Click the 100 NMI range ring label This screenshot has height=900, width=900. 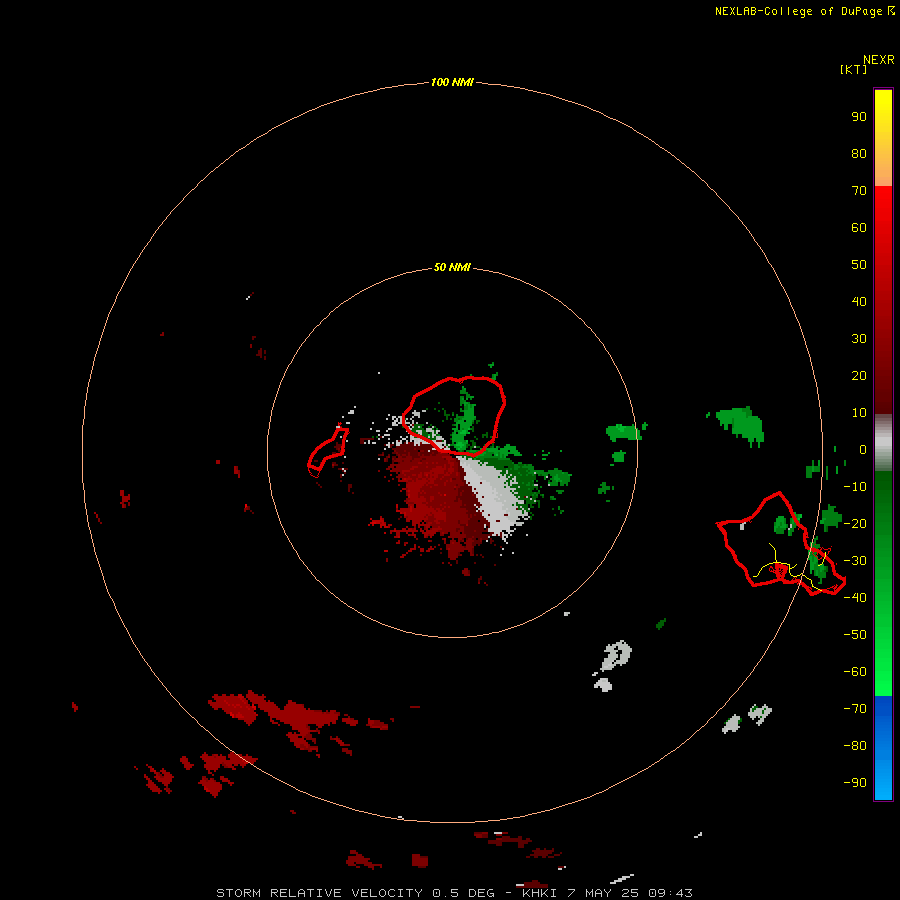coord(452,82)
